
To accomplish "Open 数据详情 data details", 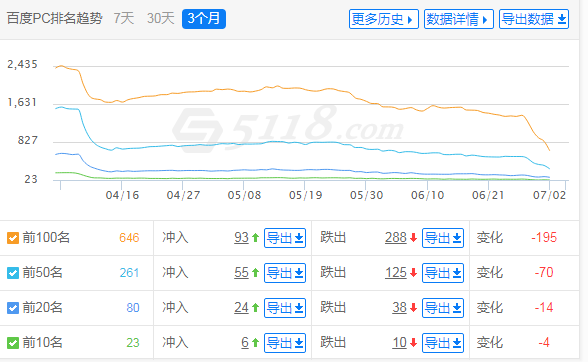I will pos(458,19).
